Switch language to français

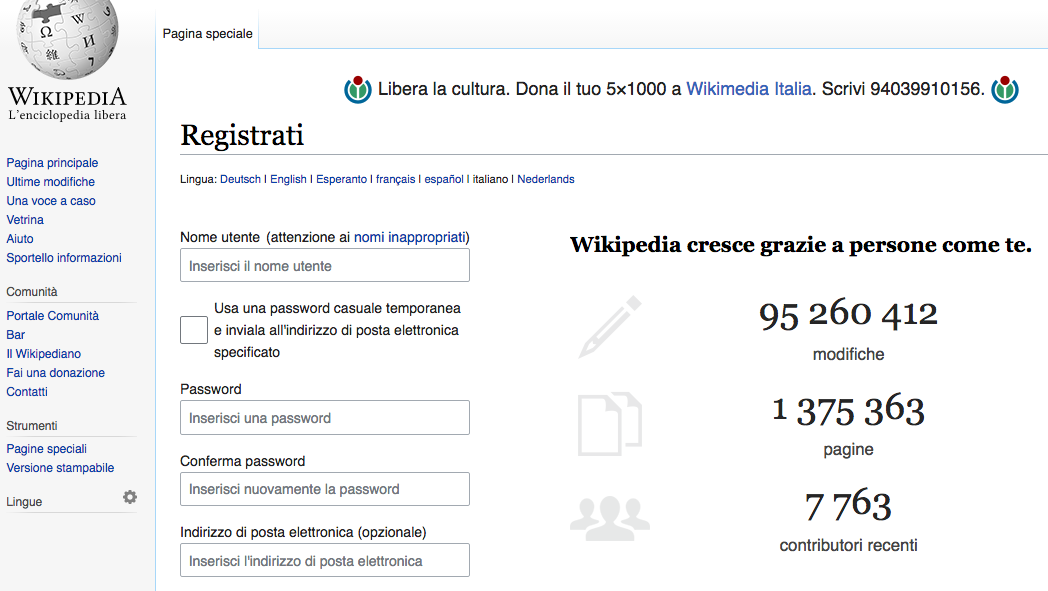coord(395,179)
